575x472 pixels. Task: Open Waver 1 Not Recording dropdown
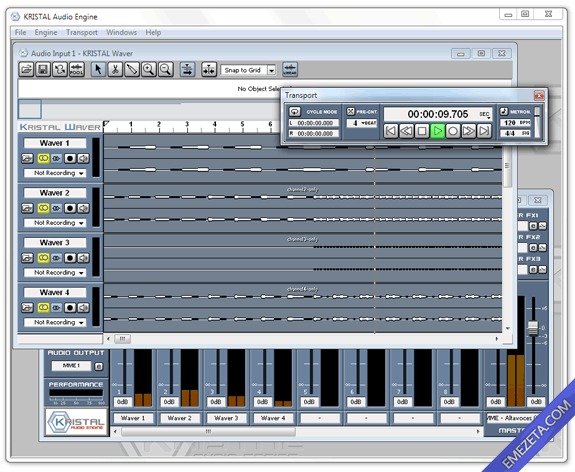[x=55, y=173]
